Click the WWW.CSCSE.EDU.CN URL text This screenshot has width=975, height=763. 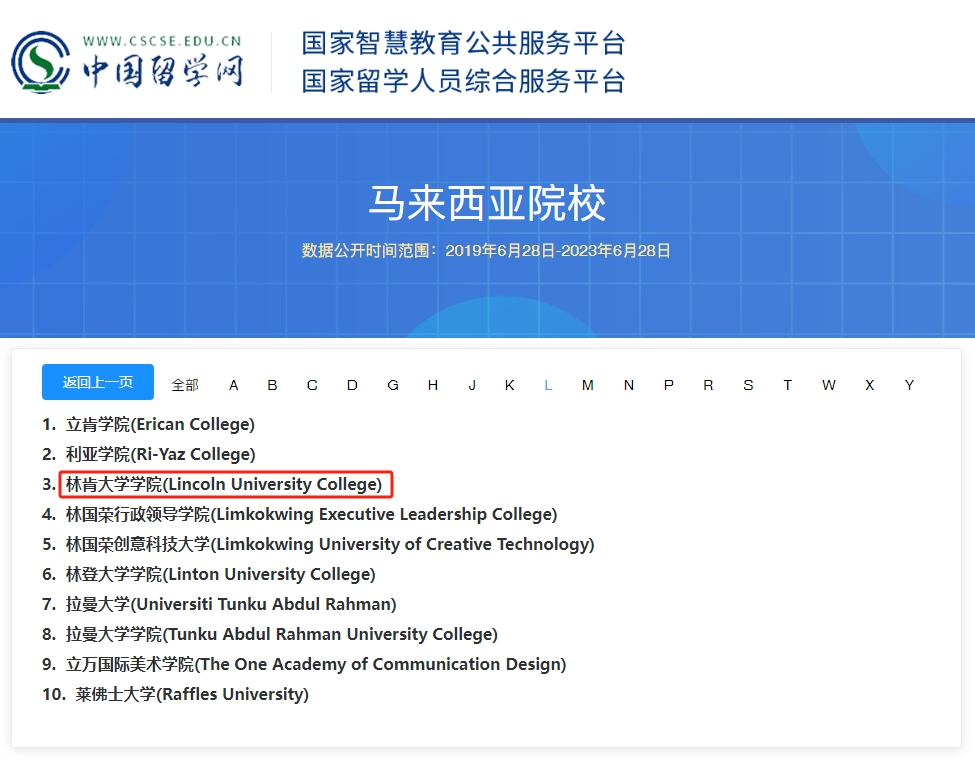tap(162, 41)
